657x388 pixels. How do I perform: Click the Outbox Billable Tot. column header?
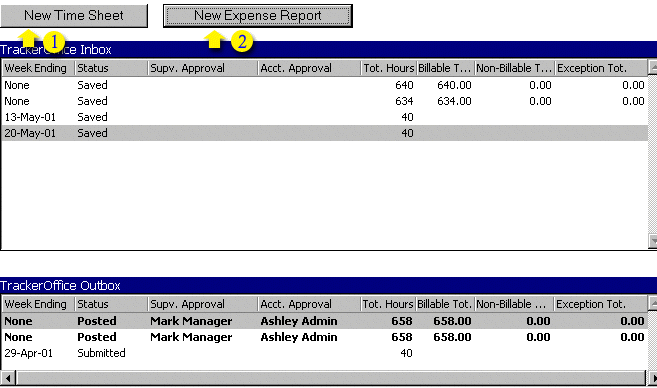click(445, 304)
